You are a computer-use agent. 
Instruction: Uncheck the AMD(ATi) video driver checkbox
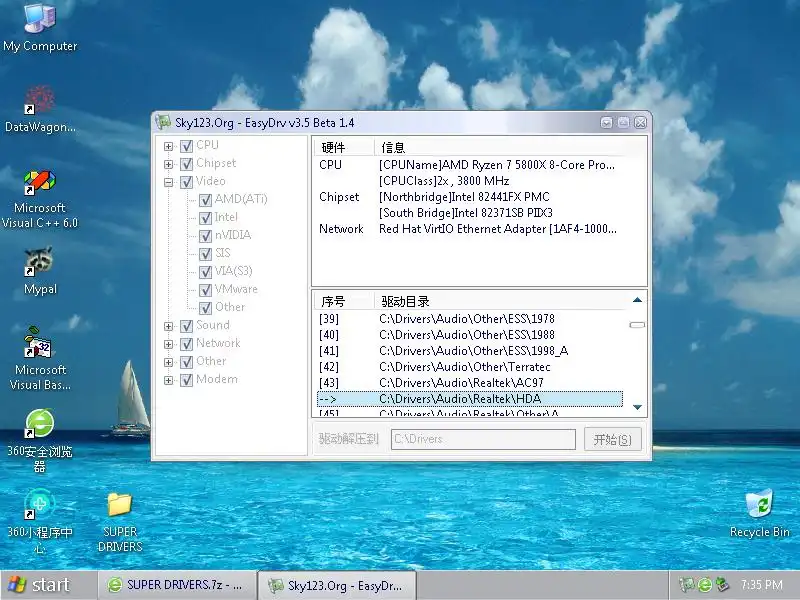point(205,200)
